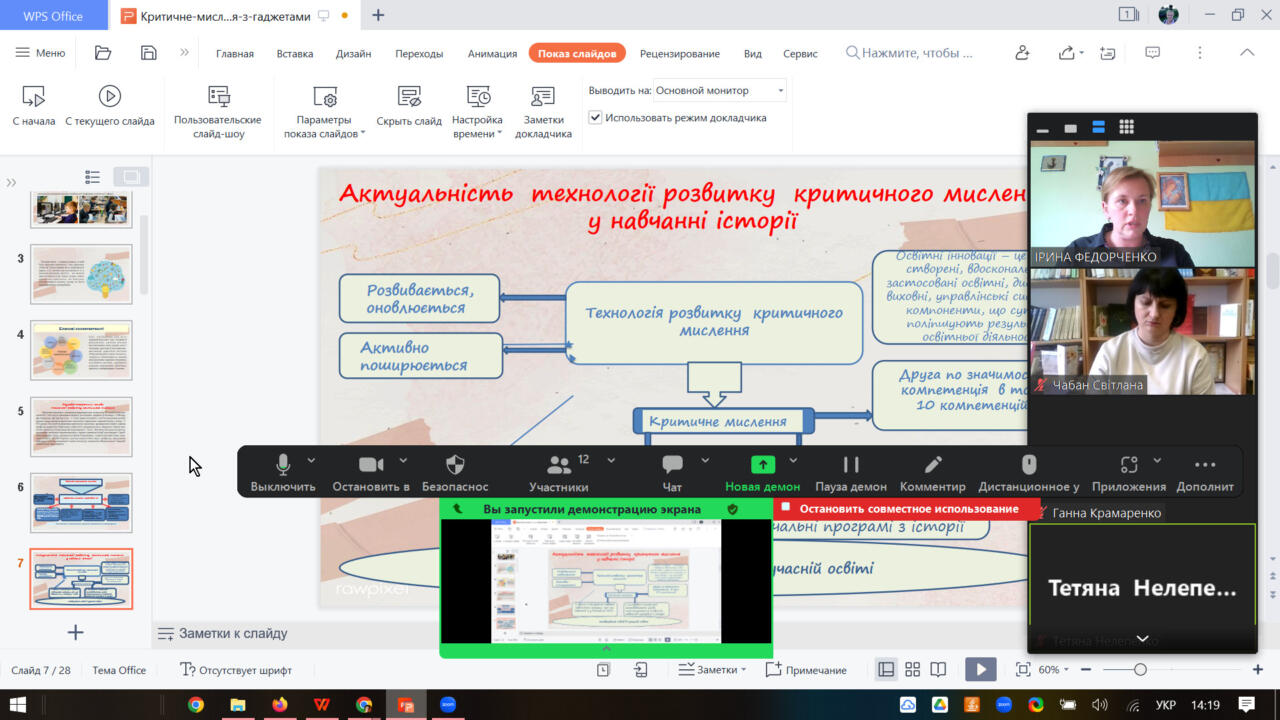Viewport: 1280px width, 720px height.
Task: Collapse the ribbon with up chevron
Action: click(x=1247, y=53)
